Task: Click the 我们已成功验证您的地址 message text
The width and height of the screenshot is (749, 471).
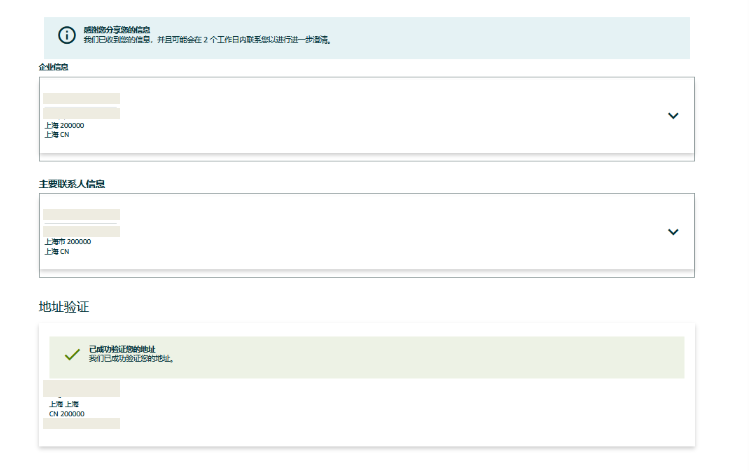Action: [x=131, y=358]
